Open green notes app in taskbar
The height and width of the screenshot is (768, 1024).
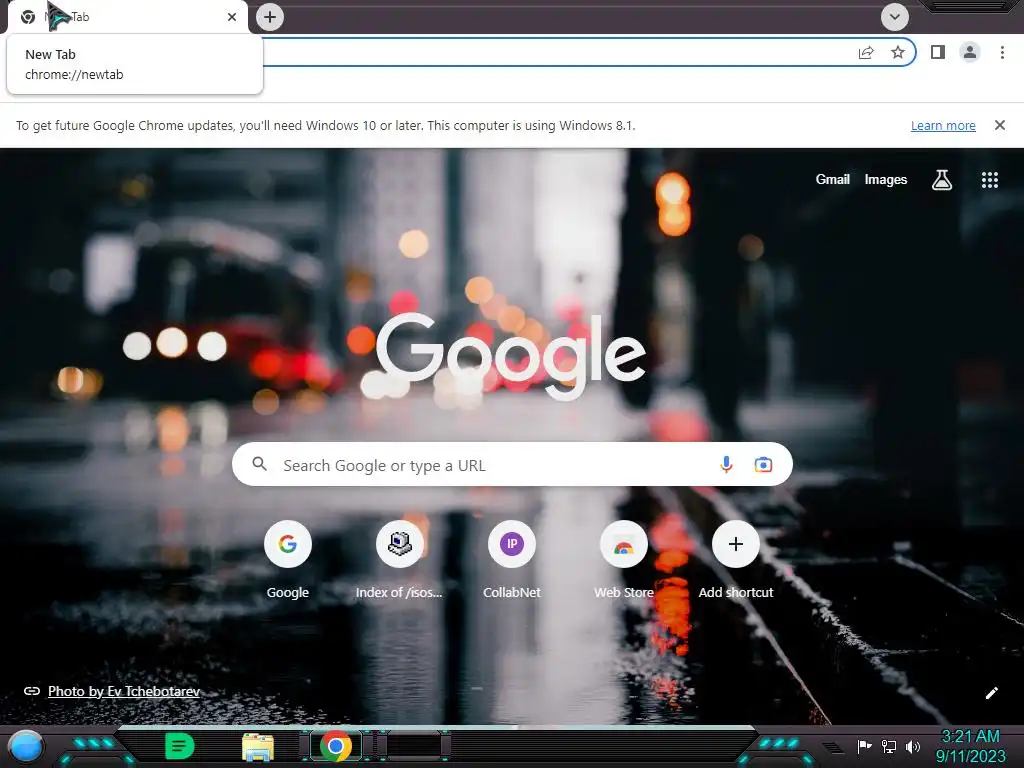pos(179,746)
